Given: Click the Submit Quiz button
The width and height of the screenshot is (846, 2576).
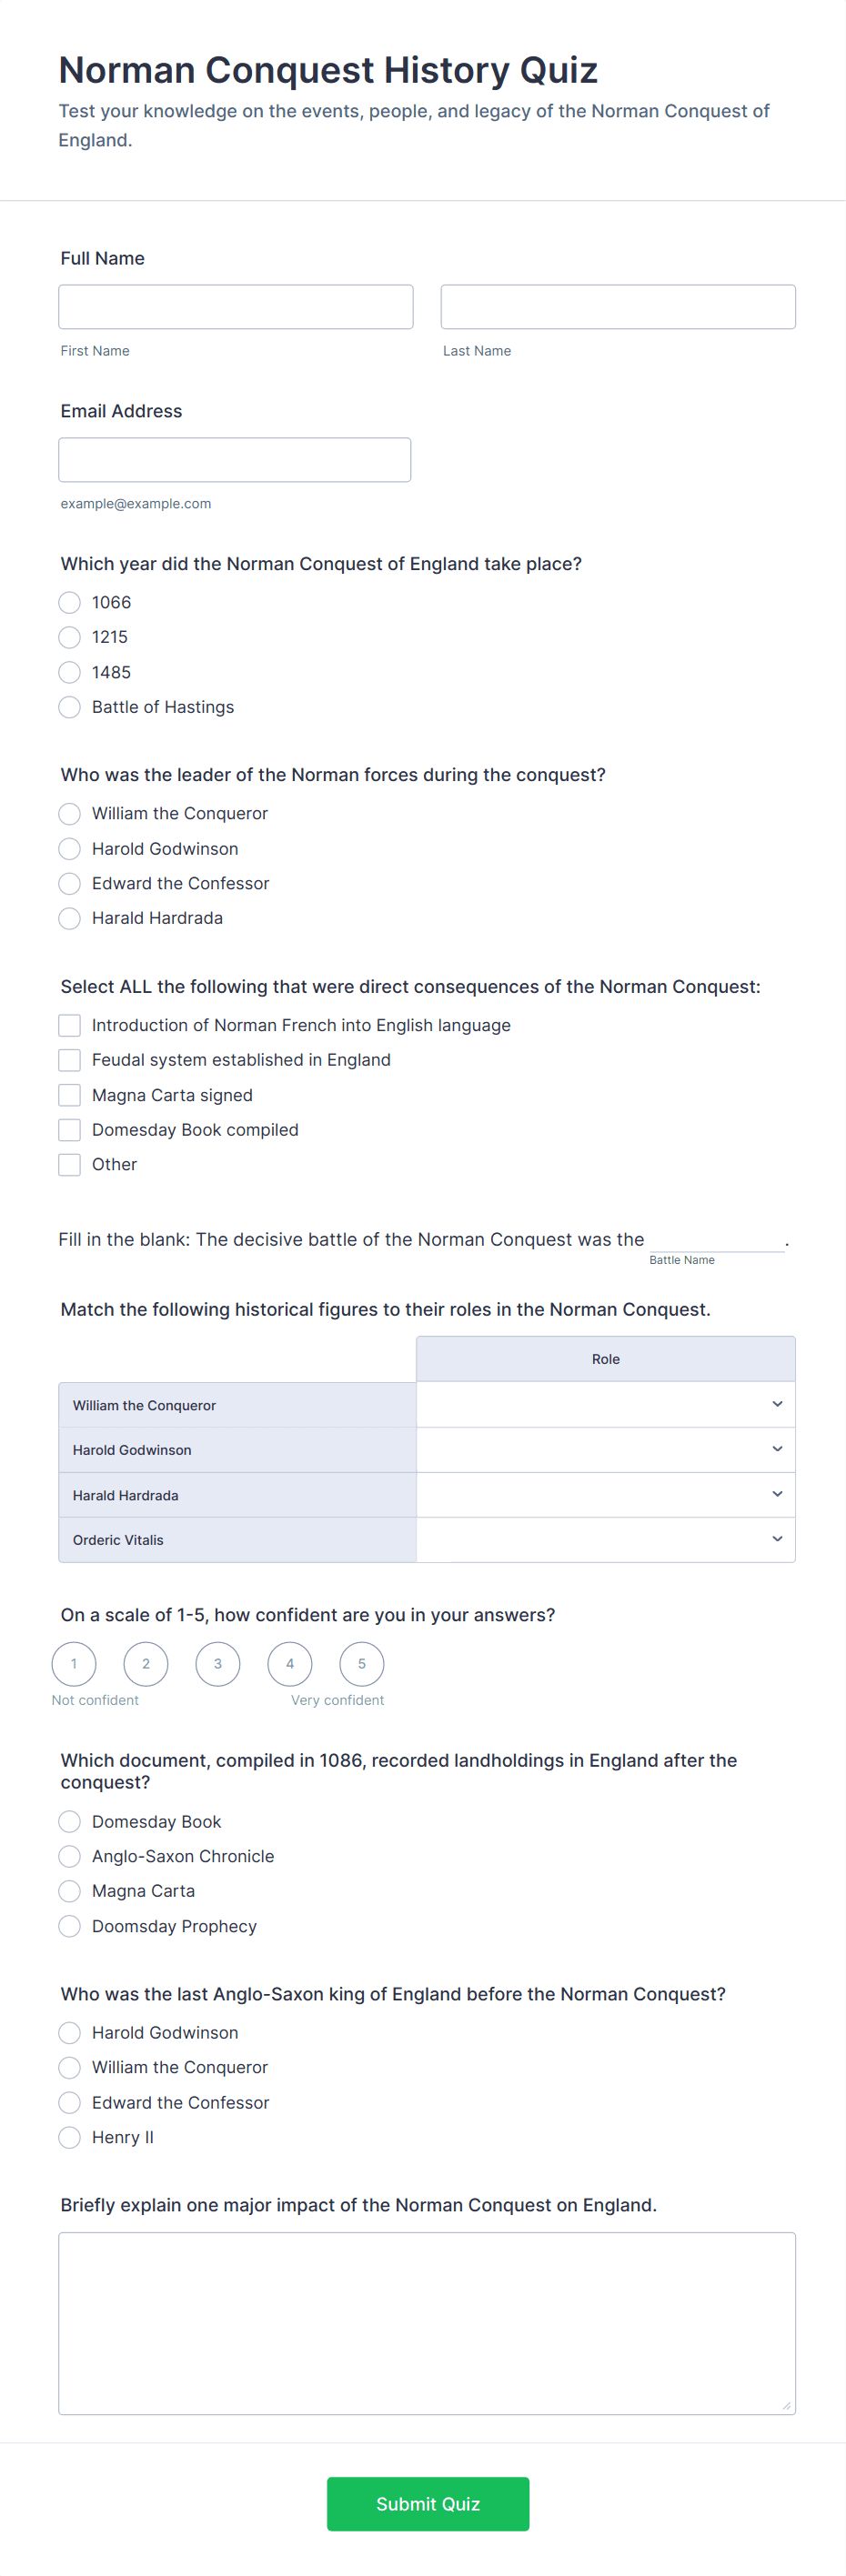Looking at the screenshot, I should tap(427, 2503).
